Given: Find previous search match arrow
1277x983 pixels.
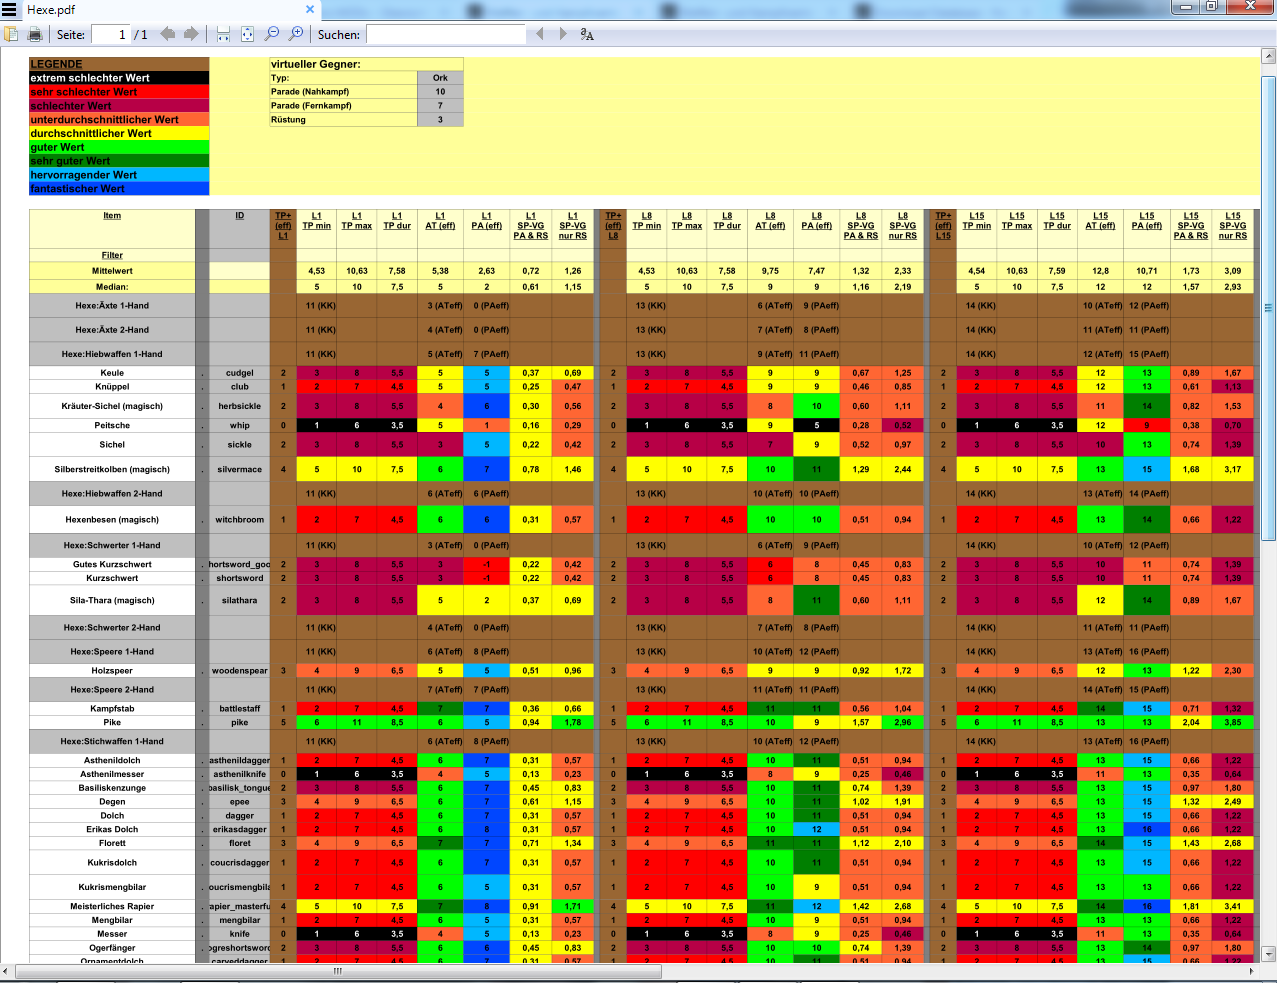Looking at the screenshot, I should click(540, 34).
